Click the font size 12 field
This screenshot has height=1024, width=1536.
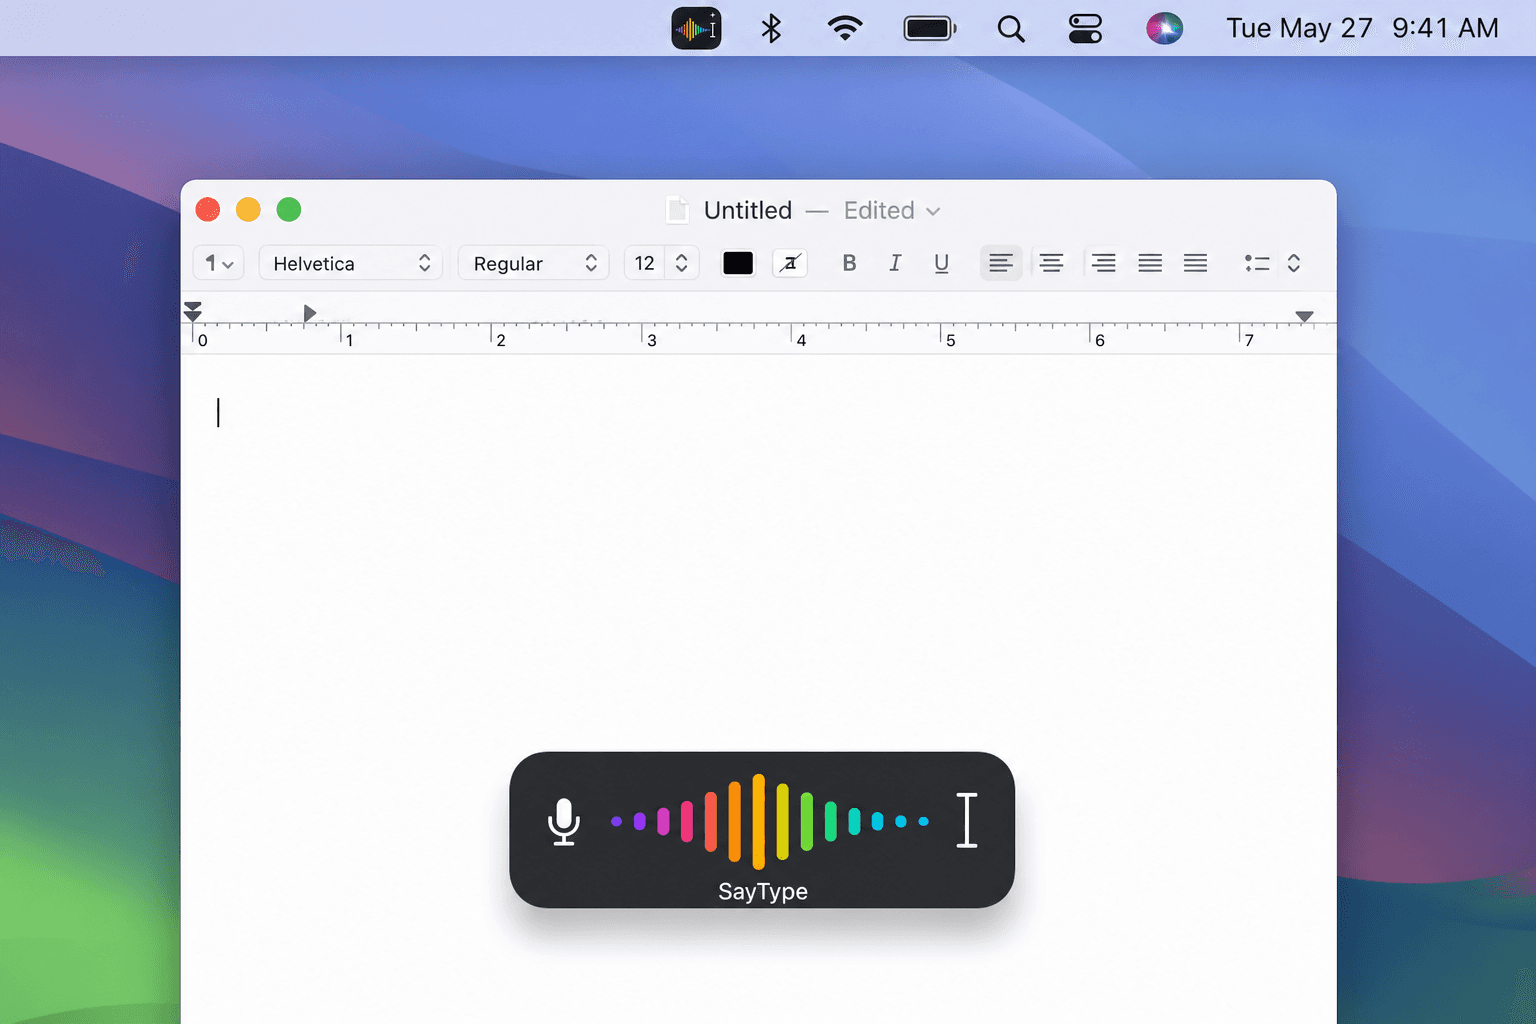tap(645, 263)
